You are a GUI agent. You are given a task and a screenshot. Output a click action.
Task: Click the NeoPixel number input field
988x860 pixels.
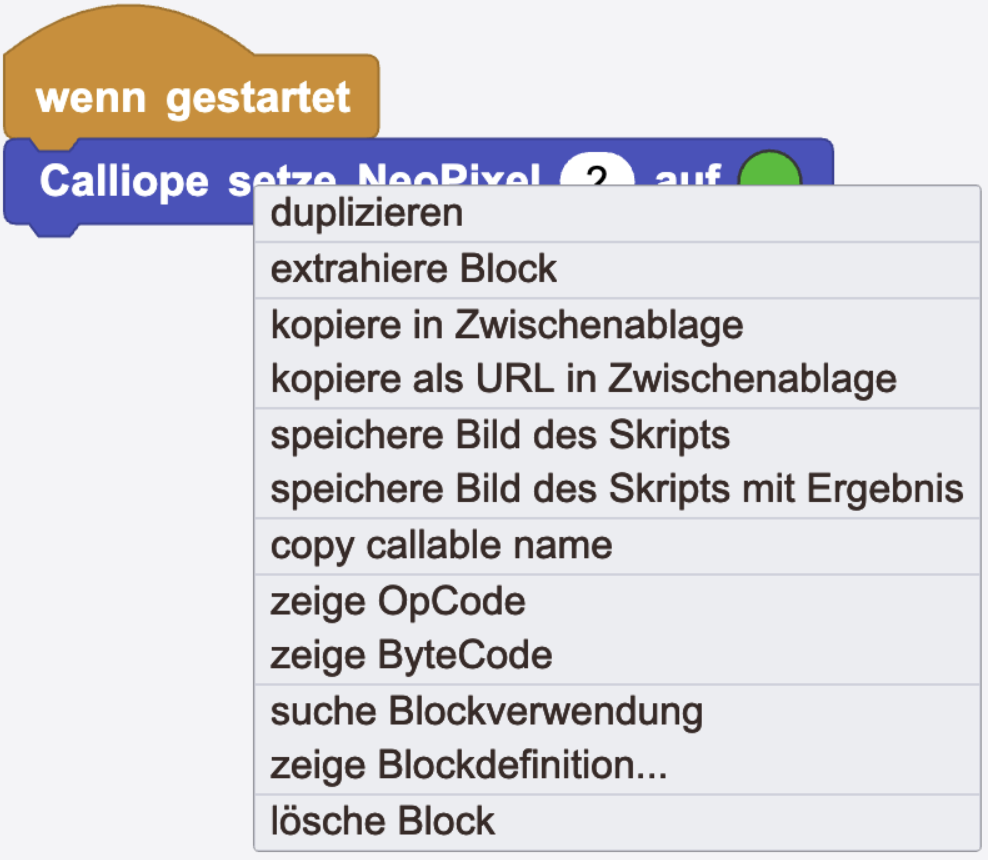click(597, 176)
